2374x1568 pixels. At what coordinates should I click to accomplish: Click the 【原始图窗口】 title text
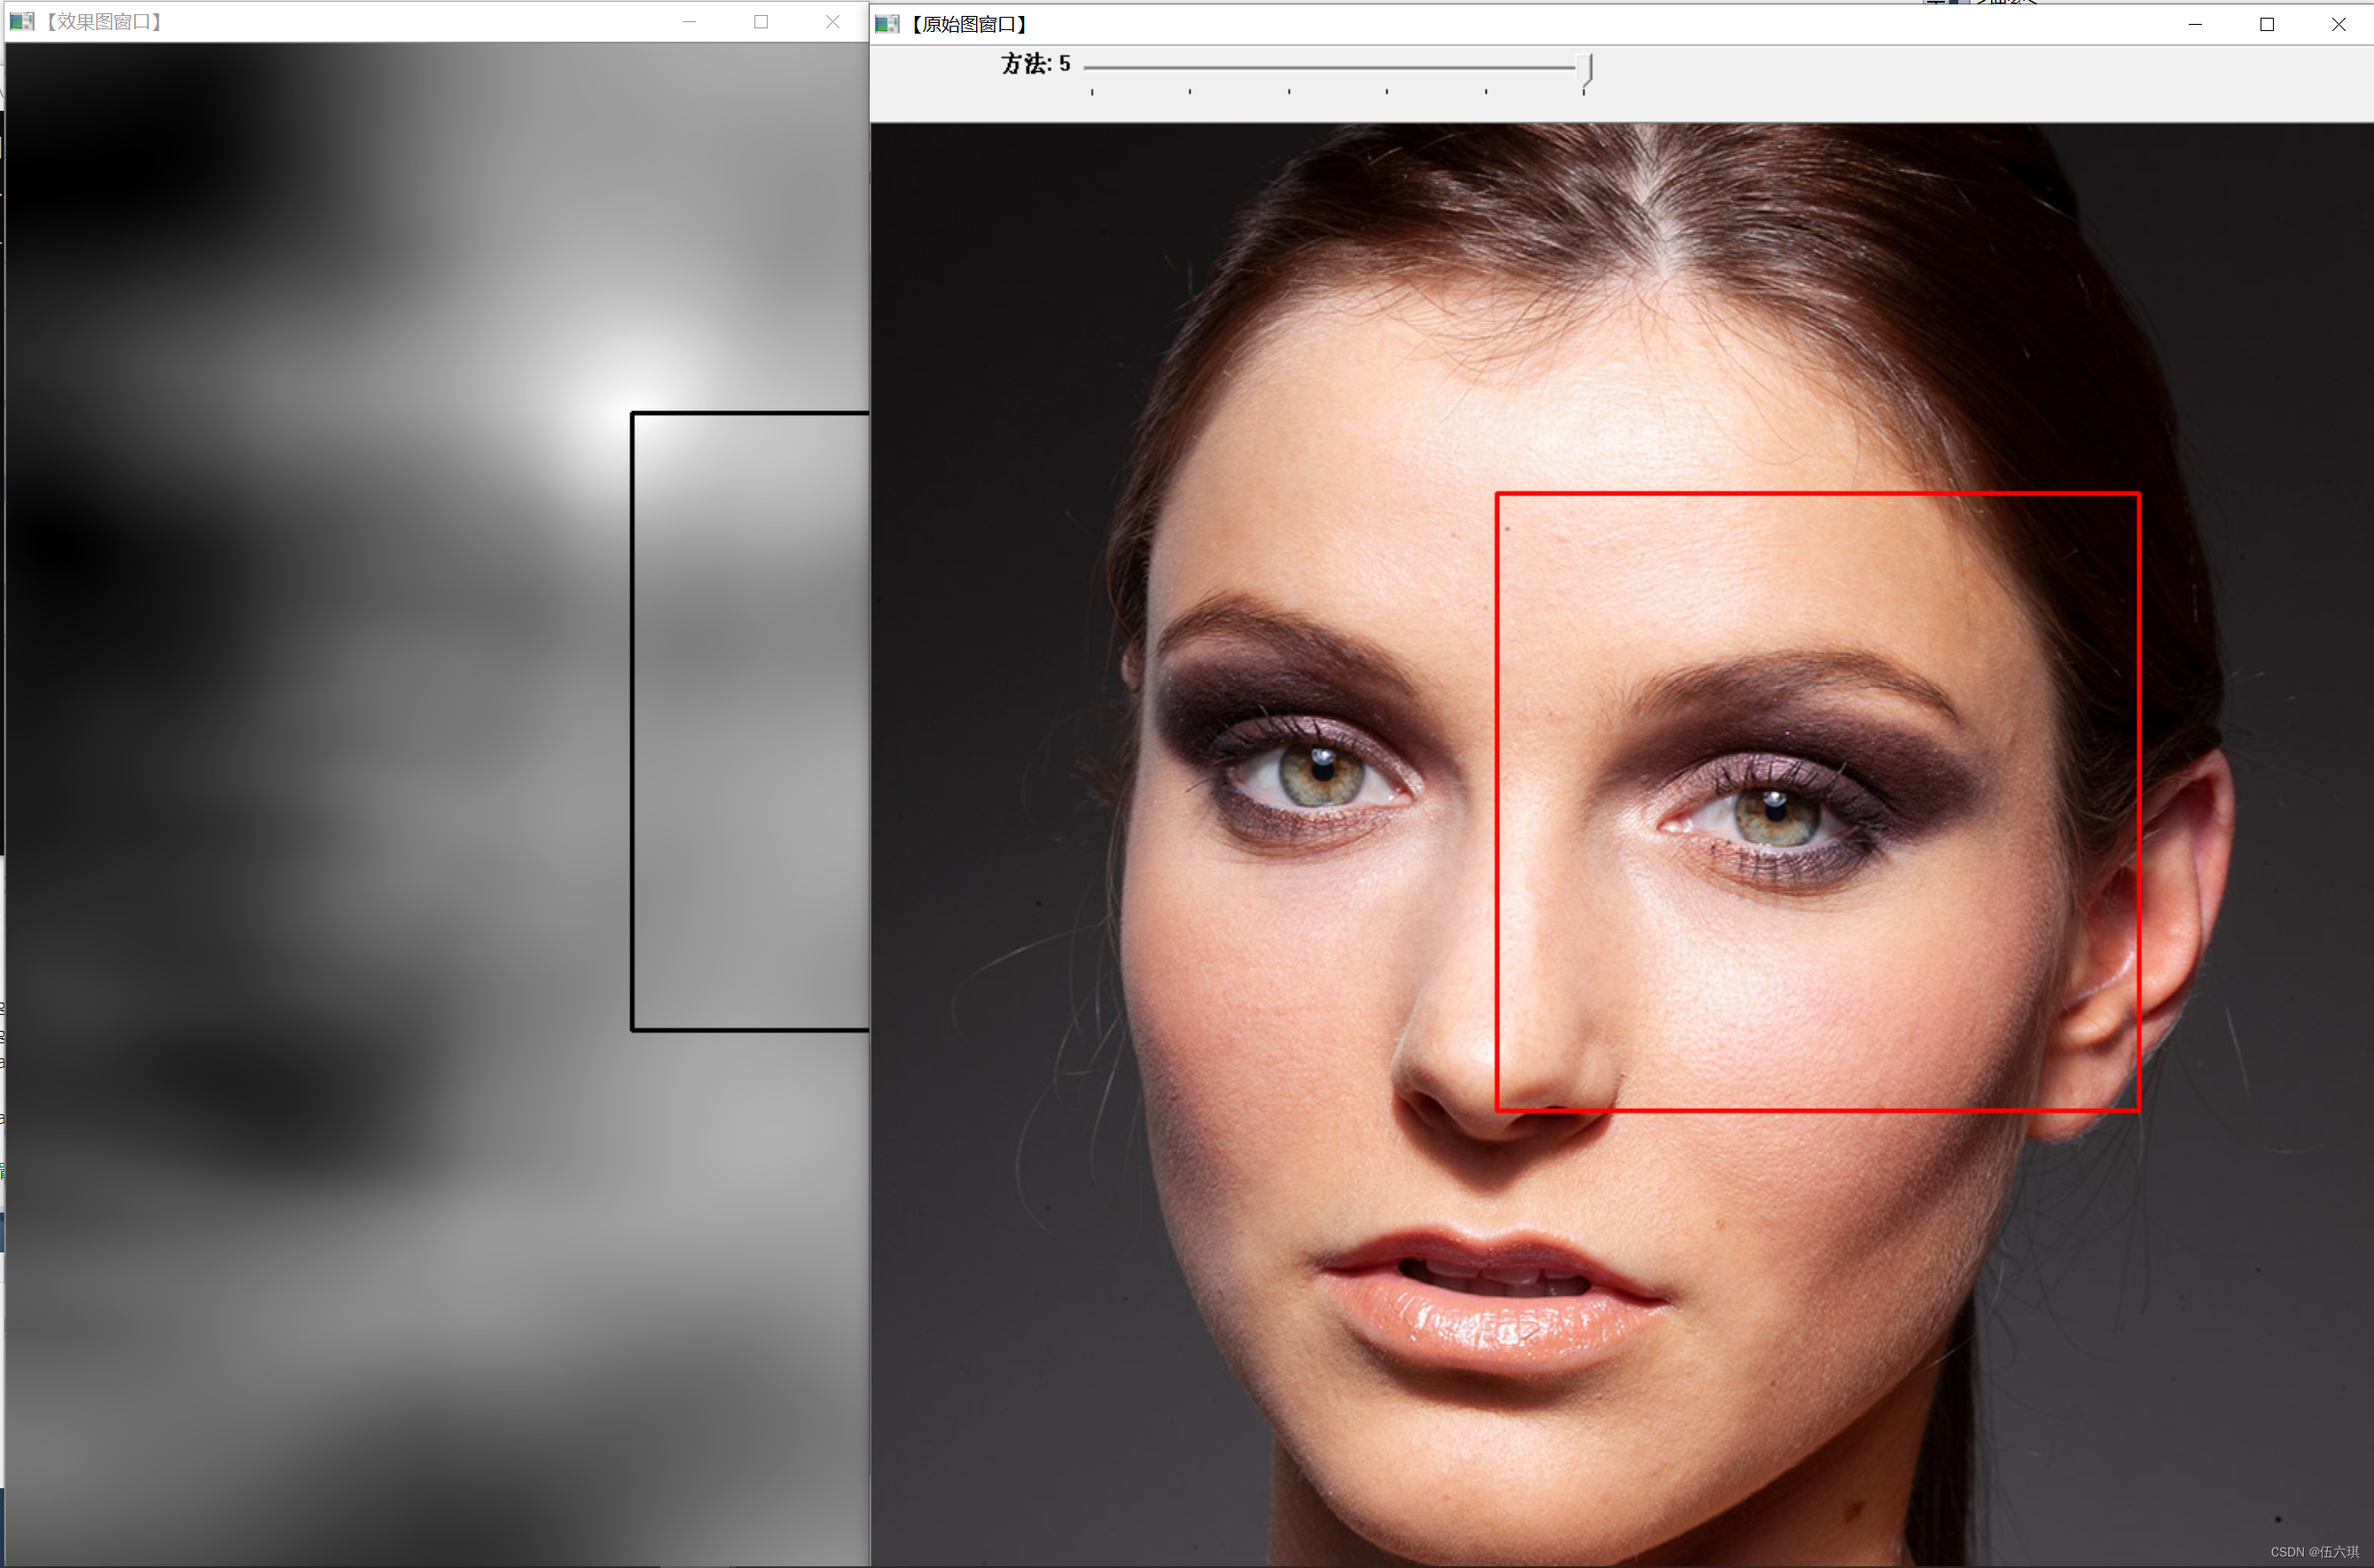click(x=969, y=24)
